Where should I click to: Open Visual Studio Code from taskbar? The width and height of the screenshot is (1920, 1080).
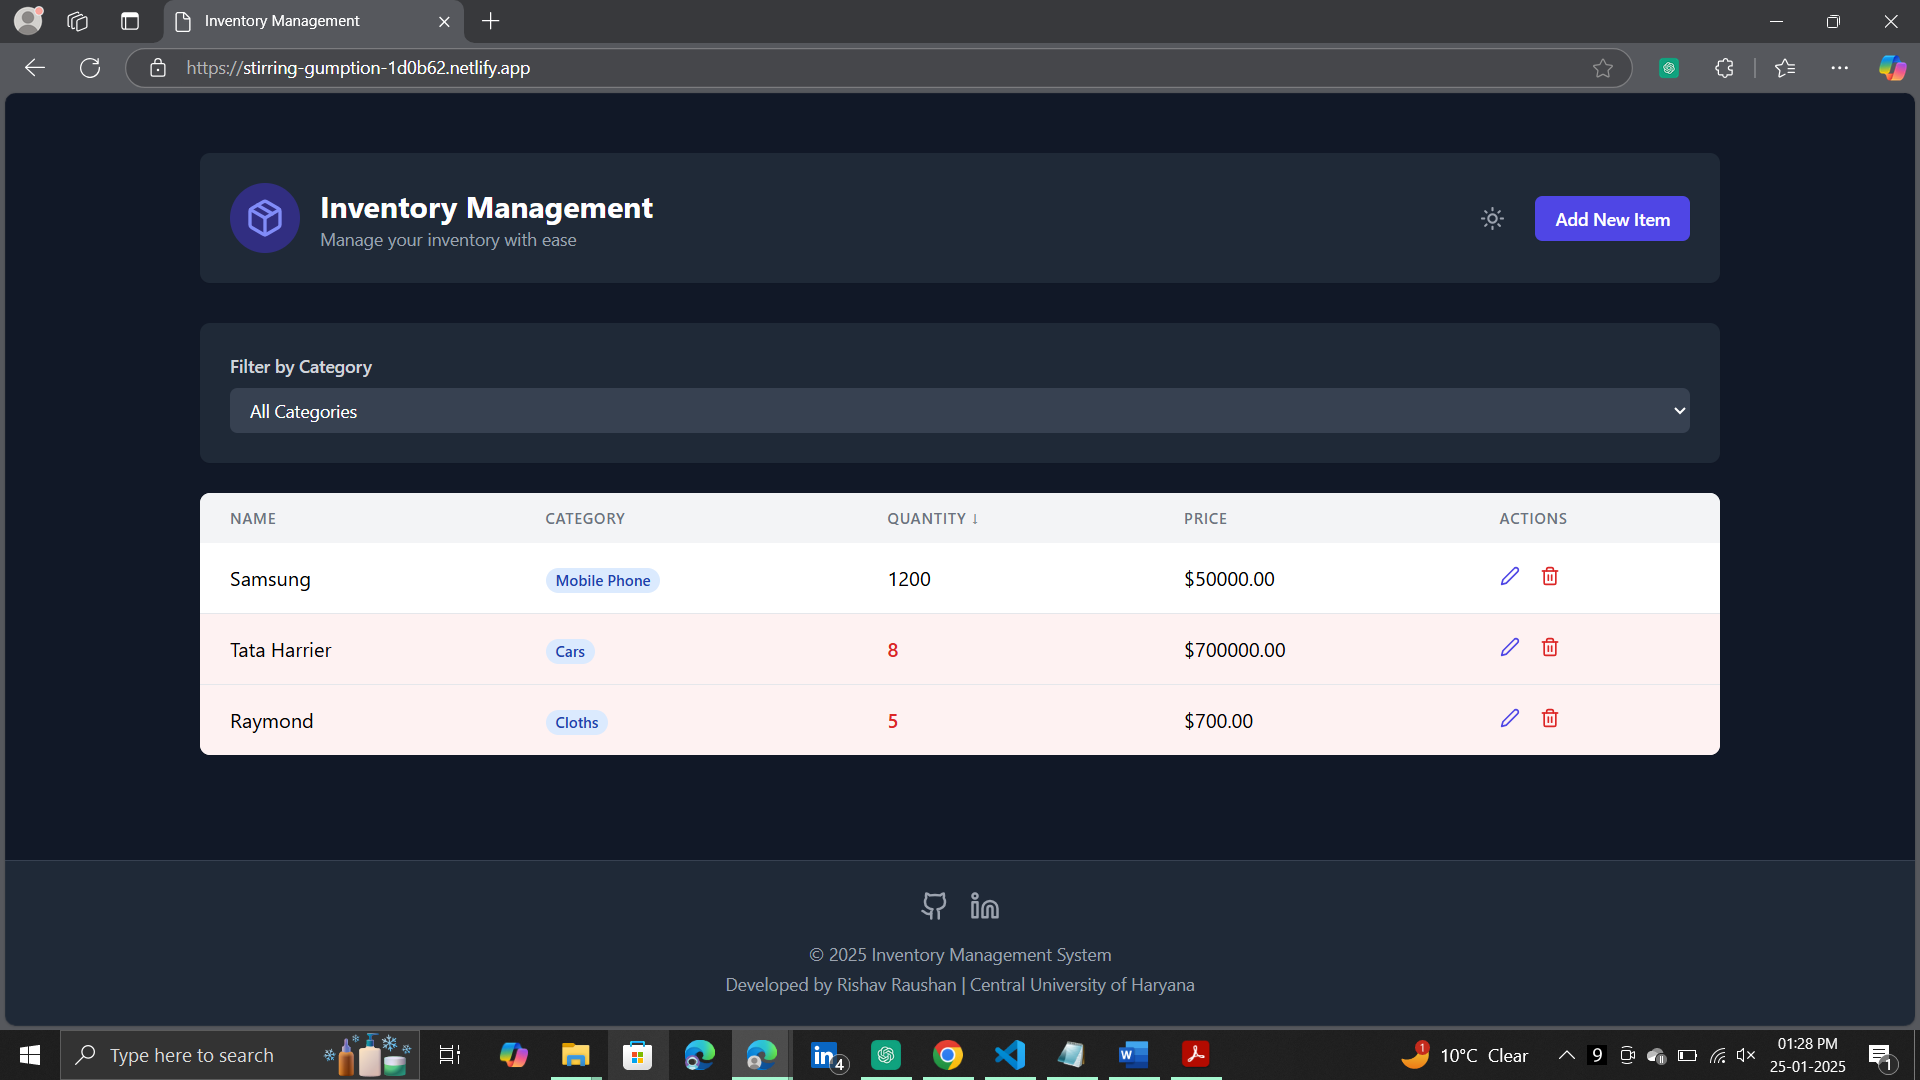pyautogui.click(x=1009, y=1055)
